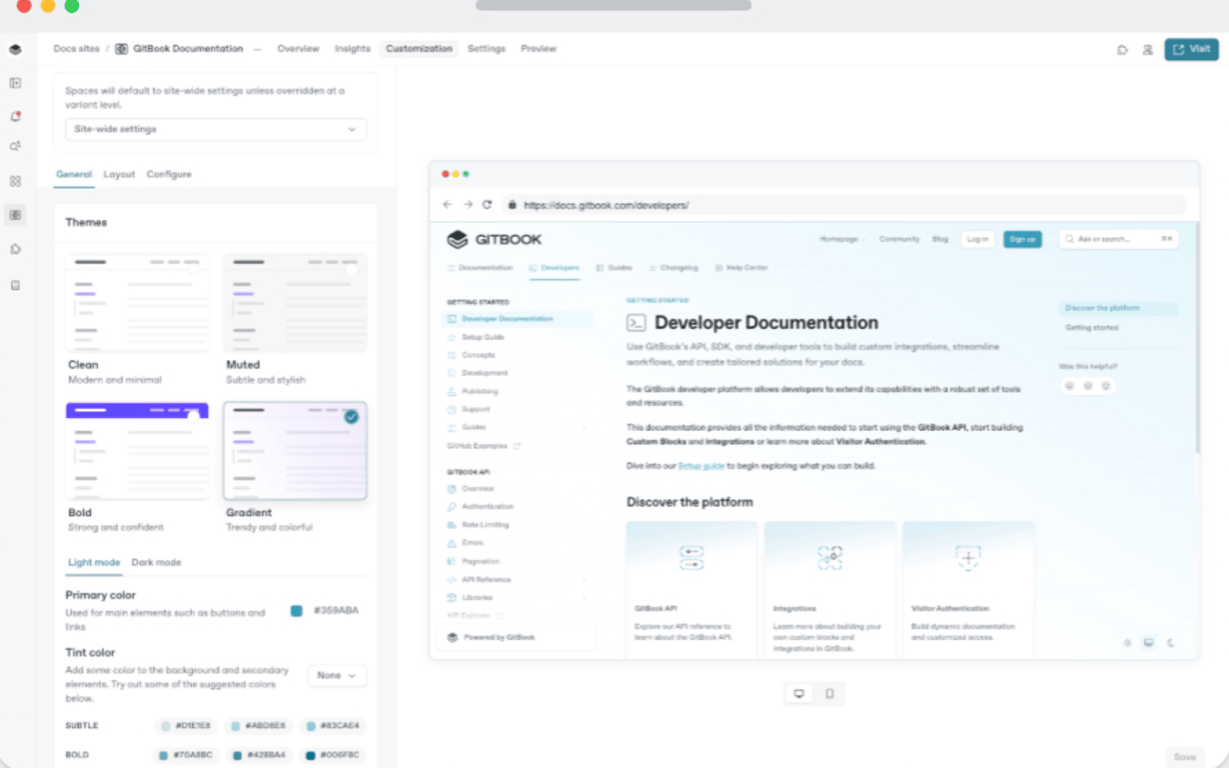
Task: Switch to Dark mode tab
Action: coord(156,562)
